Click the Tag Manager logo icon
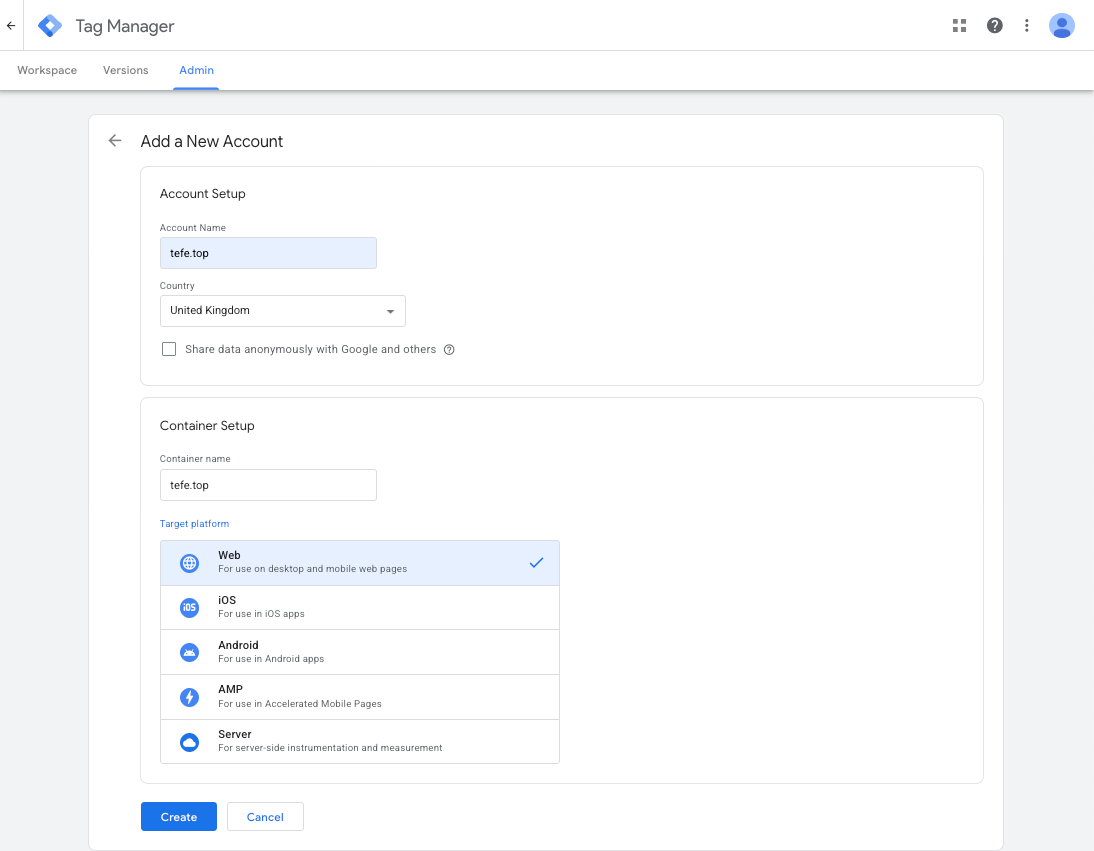The image size is (1094, 851). (x=50, y=26)
